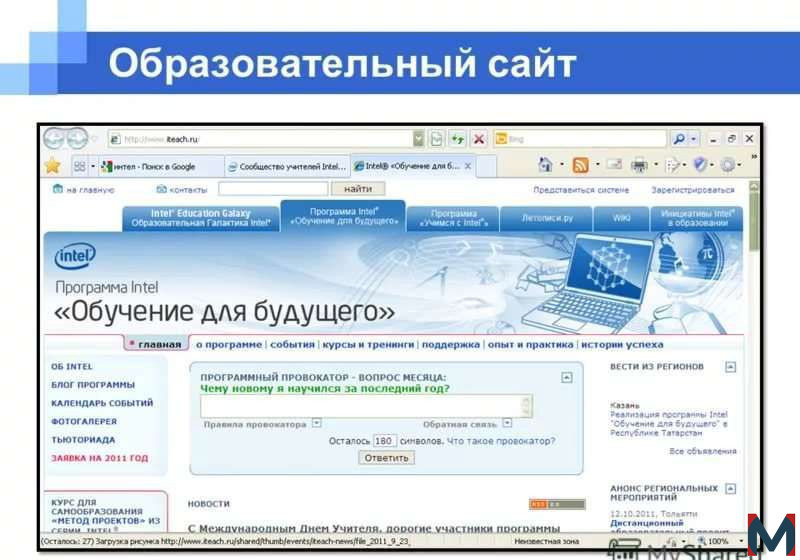This screenshot has width=800, height=560.
Task: Refresh the page with green arrows icon
Action: [x=458, y=139]
